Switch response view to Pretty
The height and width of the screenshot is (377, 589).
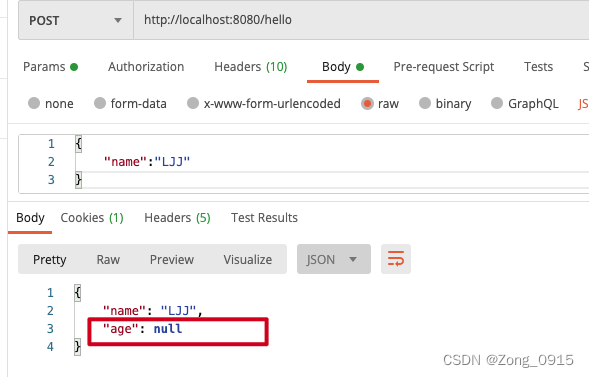point(50,259)
